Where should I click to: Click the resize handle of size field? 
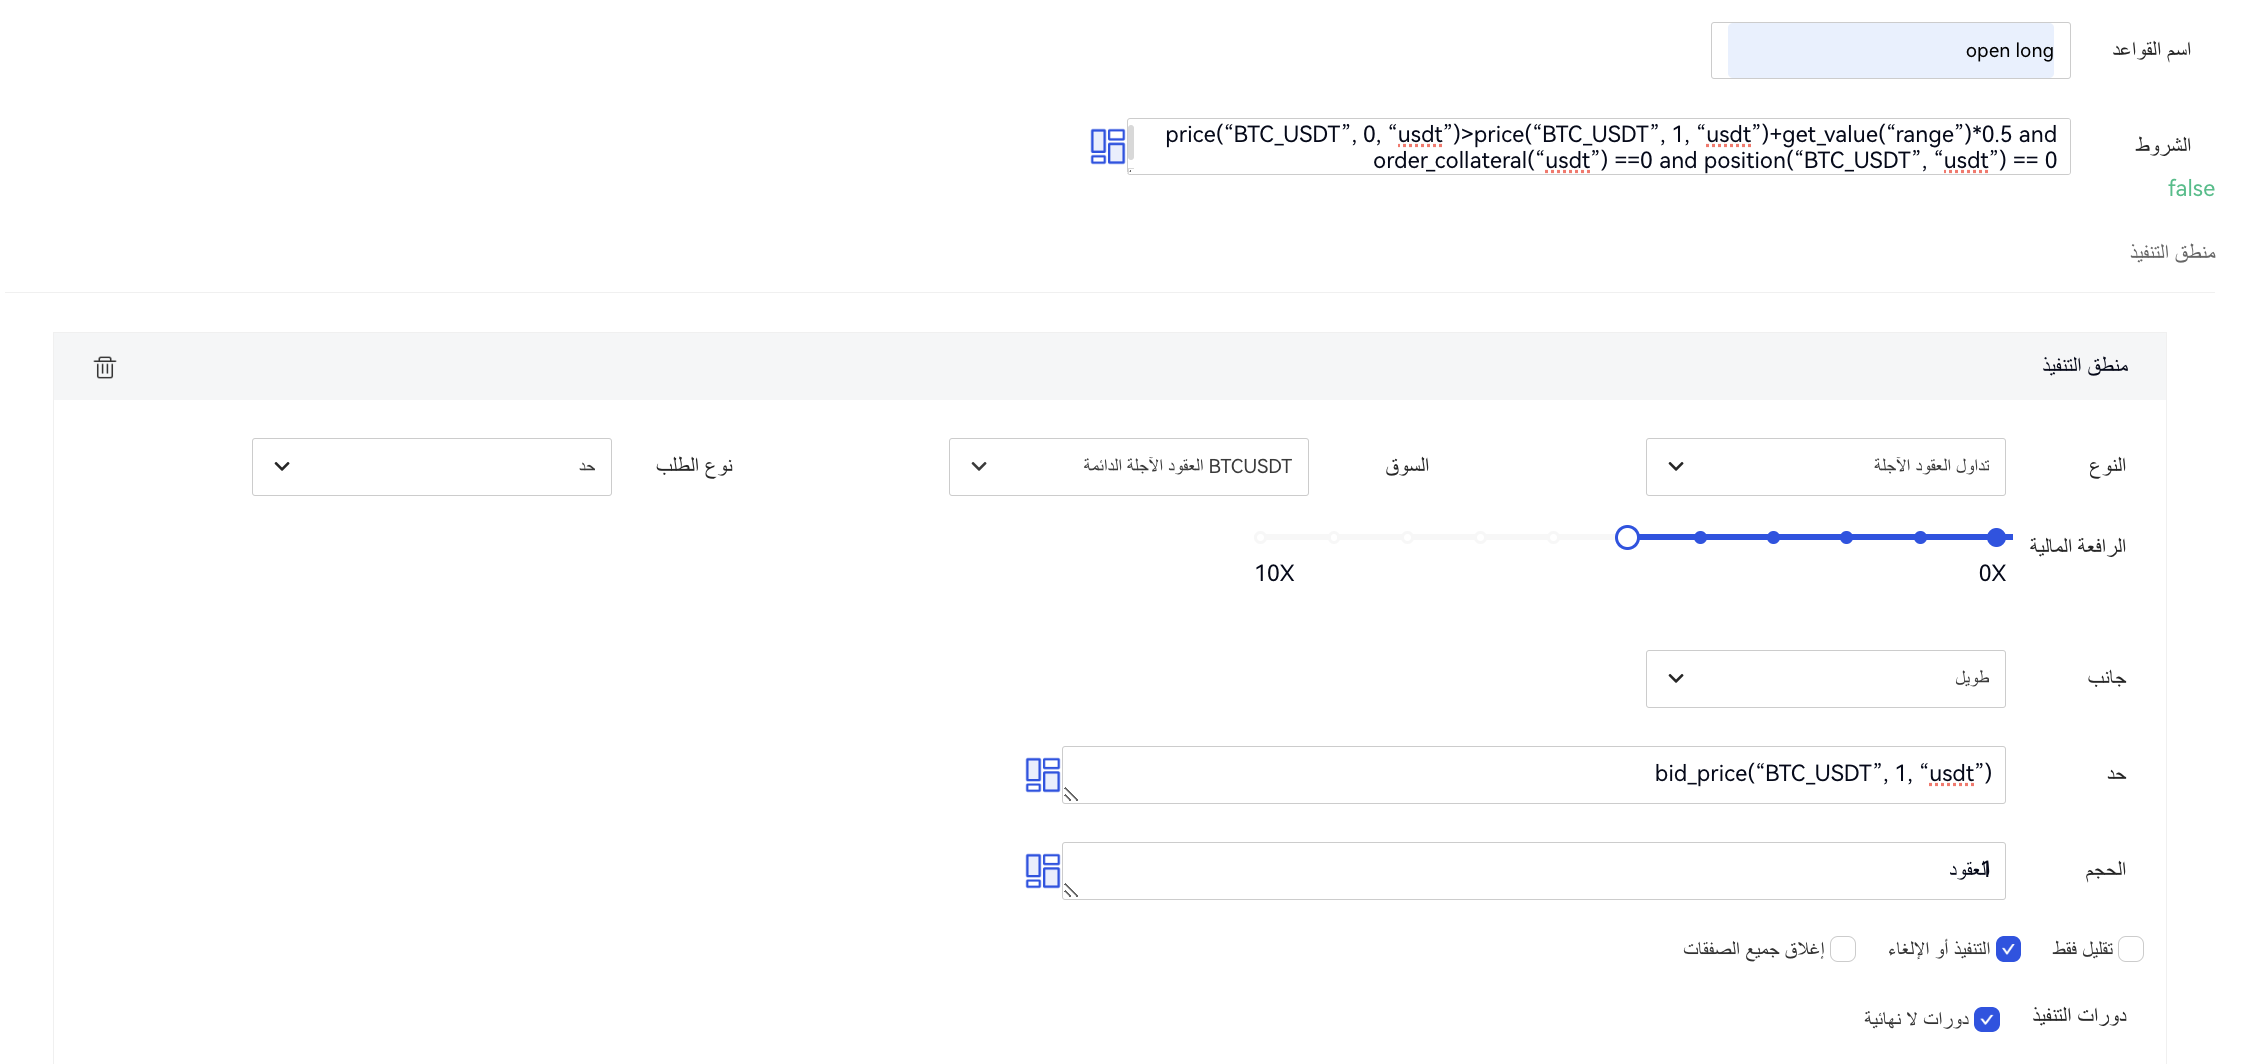click(1071, 891)
